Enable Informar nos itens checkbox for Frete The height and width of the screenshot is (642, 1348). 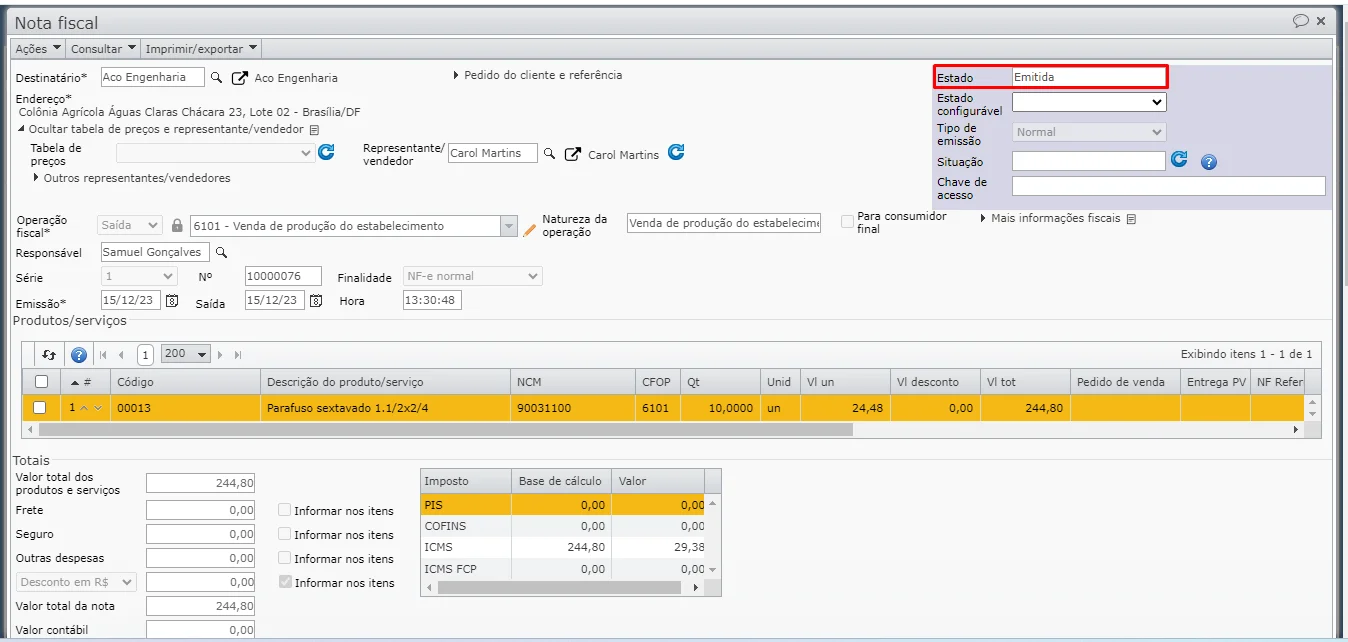click(x=285, y=510)
